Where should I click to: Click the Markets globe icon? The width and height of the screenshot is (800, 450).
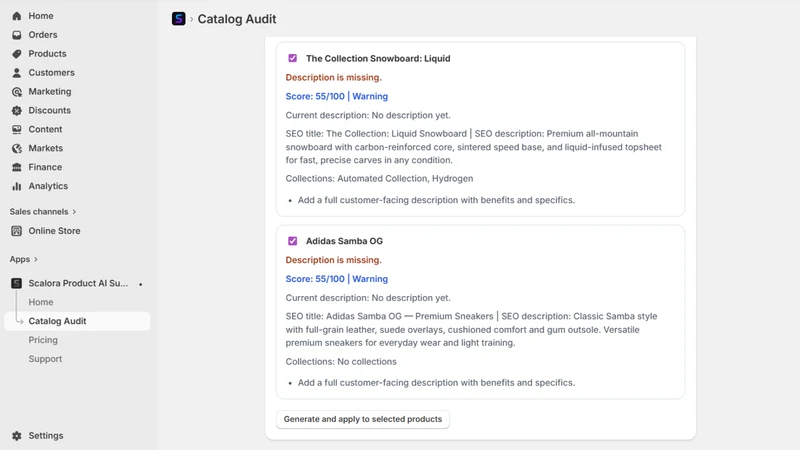[17, 148]
